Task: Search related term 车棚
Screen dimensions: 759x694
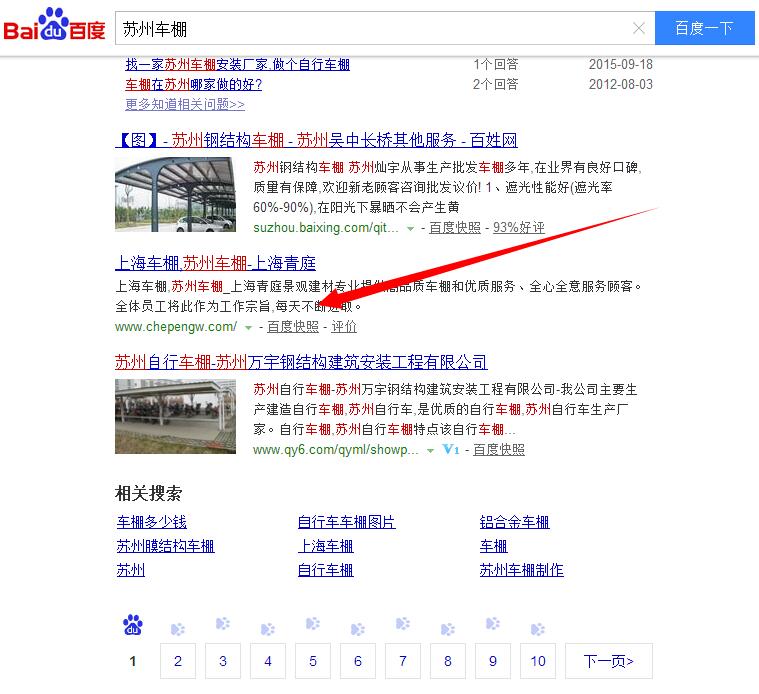Action: click(493, 546)
